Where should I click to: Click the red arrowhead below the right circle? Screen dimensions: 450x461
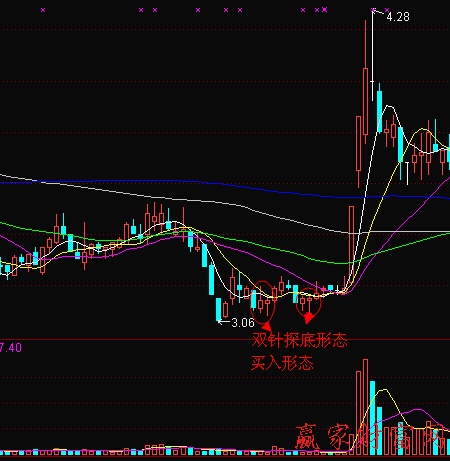pyautogui.click(x=308, y=318)
